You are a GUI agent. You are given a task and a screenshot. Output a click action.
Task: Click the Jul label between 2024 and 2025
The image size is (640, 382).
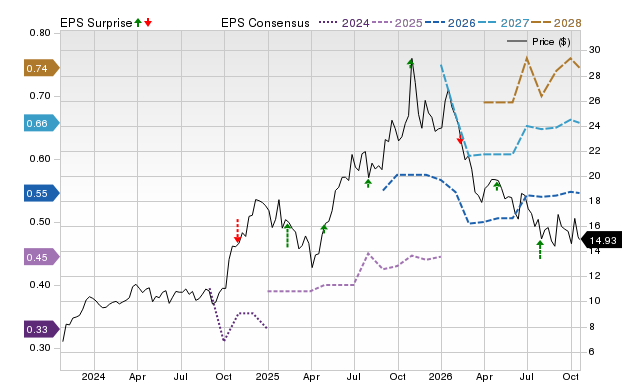pos(181,376)
